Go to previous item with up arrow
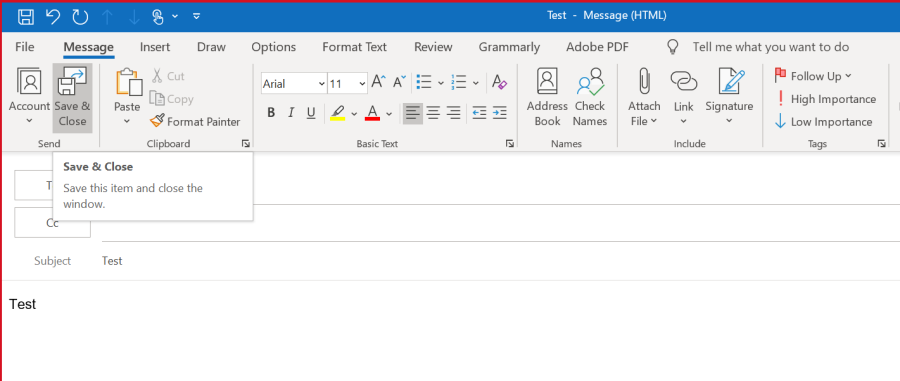The image size is (900, 381). click(107, 17)
